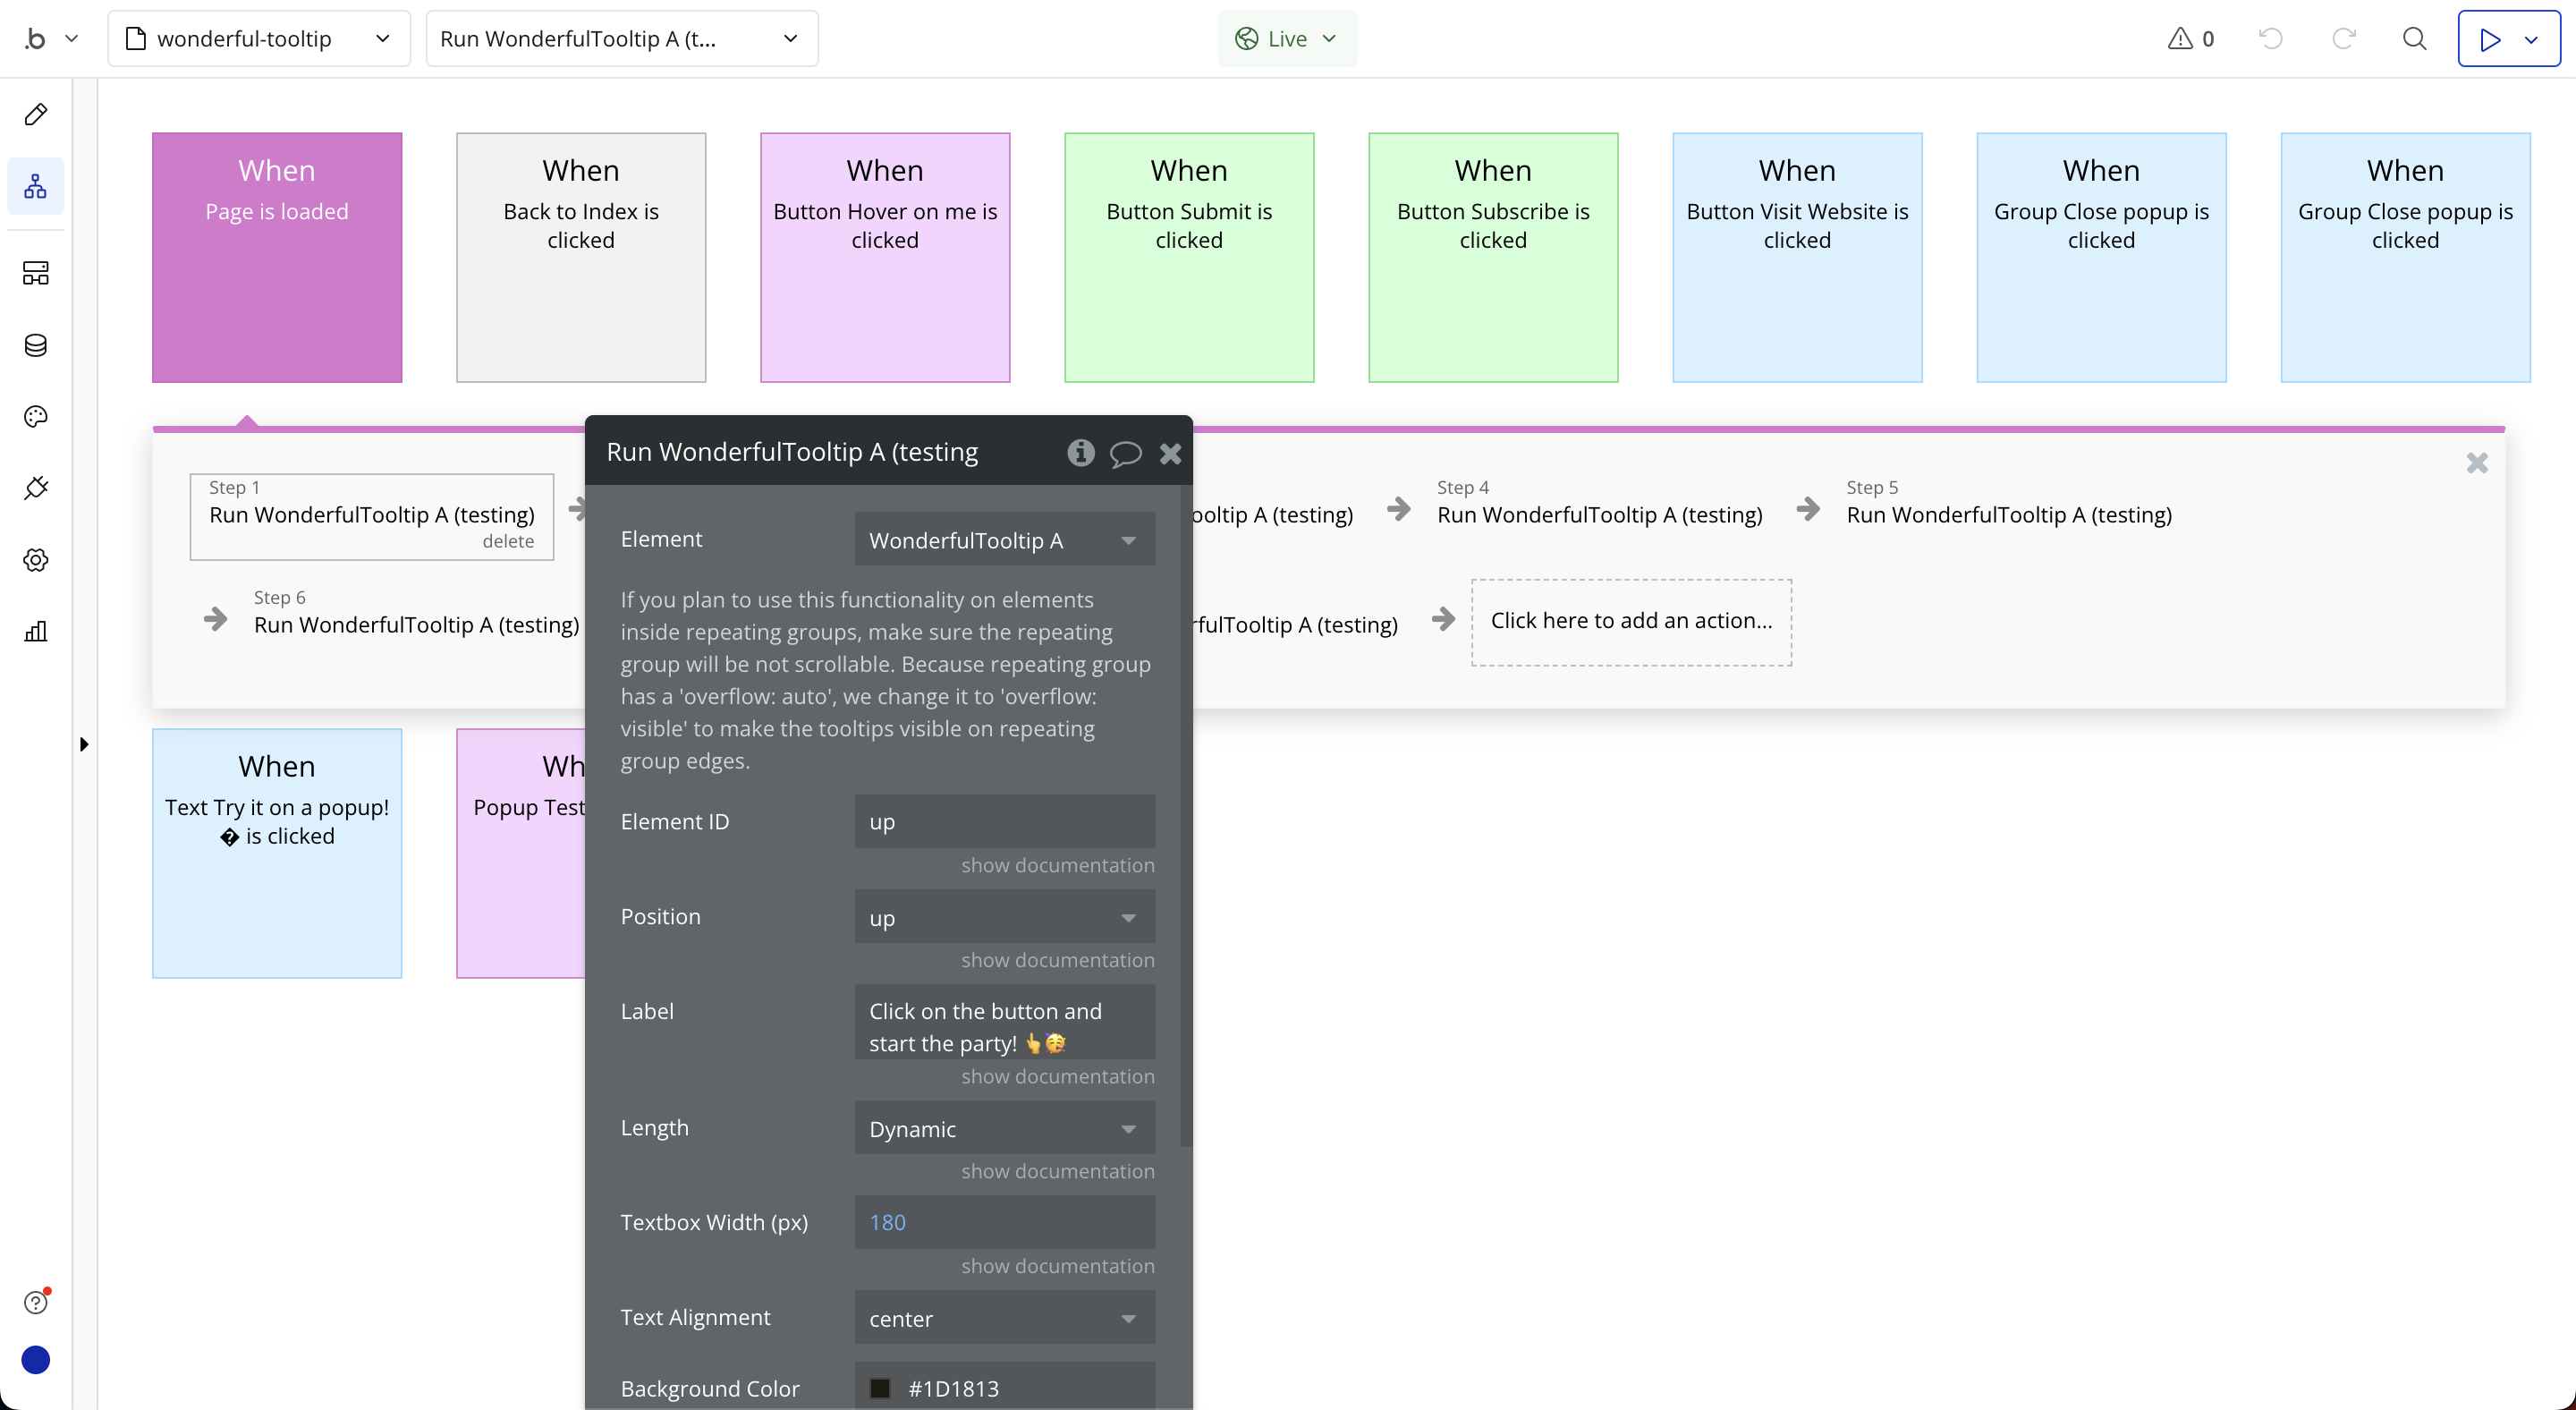Image resolution: width=2576 pixels, height=1410 pixels.
Task: Open the Settings tab gear icon
Action: [36, 560]
